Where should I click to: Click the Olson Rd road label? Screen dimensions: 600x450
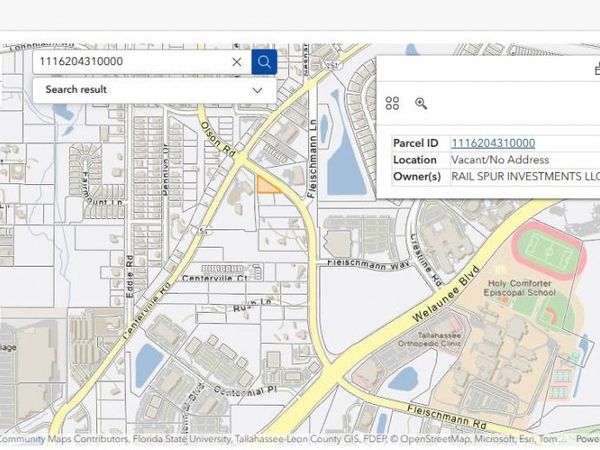click(x=218, y=139)
